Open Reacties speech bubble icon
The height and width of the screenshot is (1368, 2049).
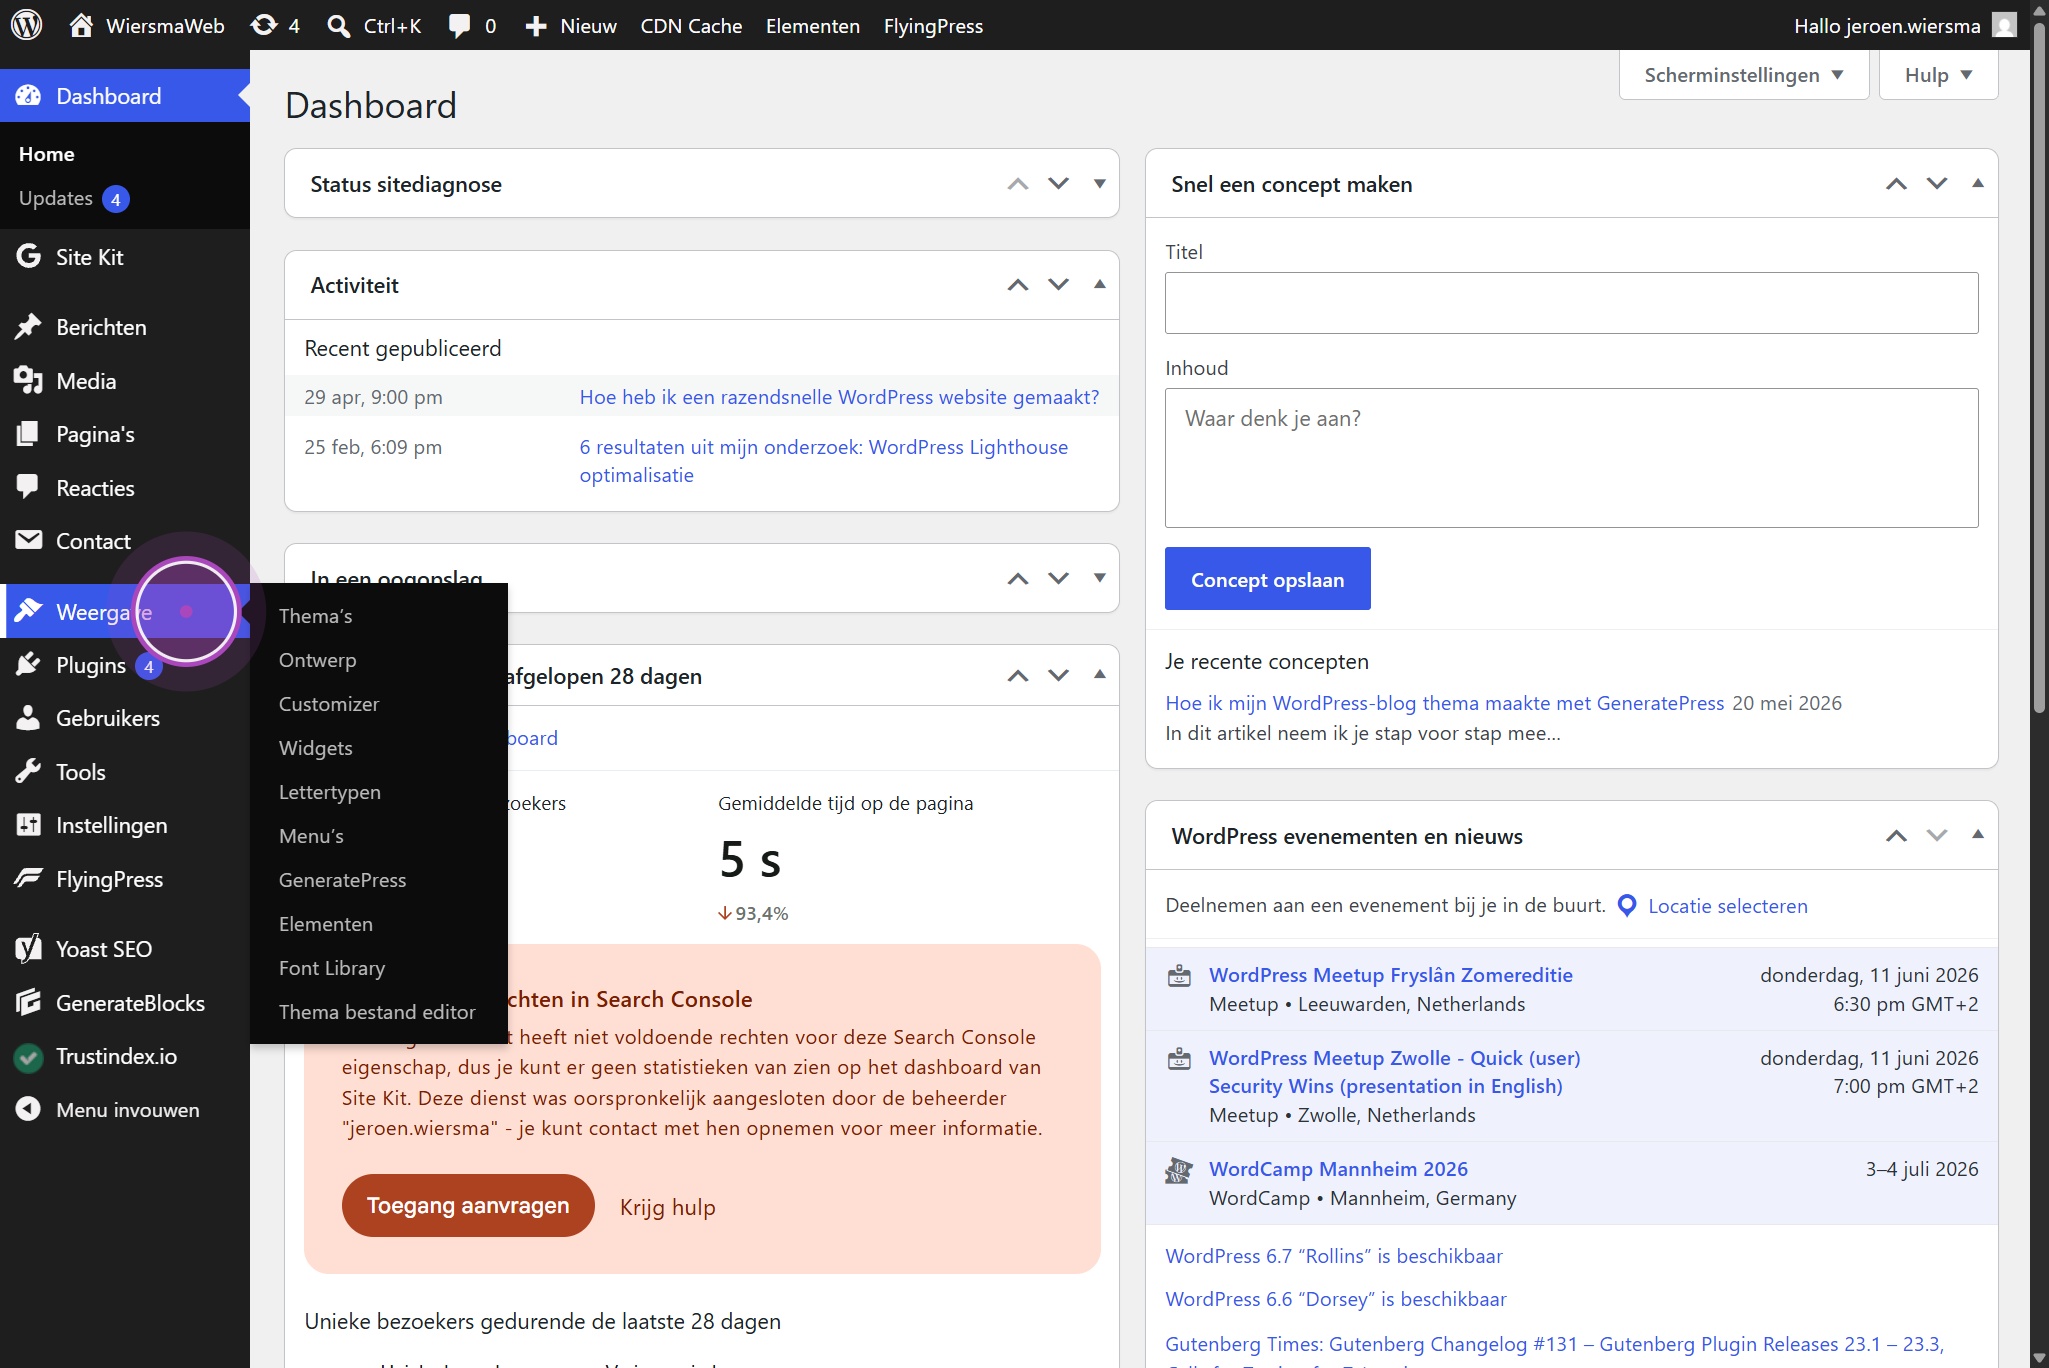click(28, 488)
